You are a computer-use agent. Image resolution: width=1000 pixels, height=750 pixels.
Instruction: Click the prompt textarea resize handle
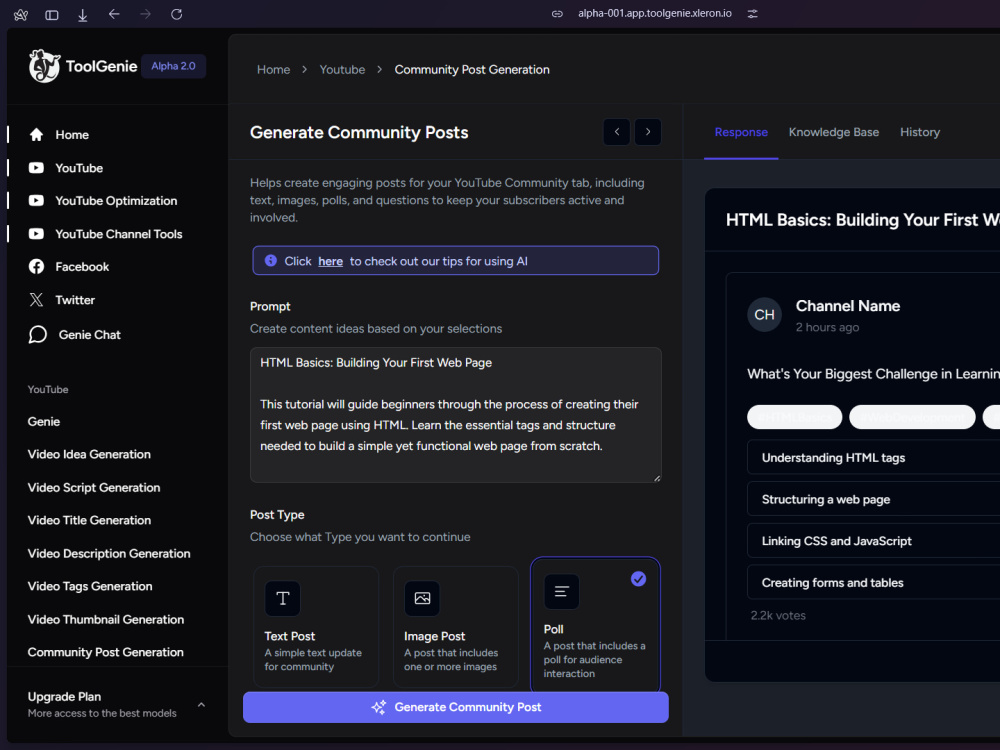pos(657,478)
